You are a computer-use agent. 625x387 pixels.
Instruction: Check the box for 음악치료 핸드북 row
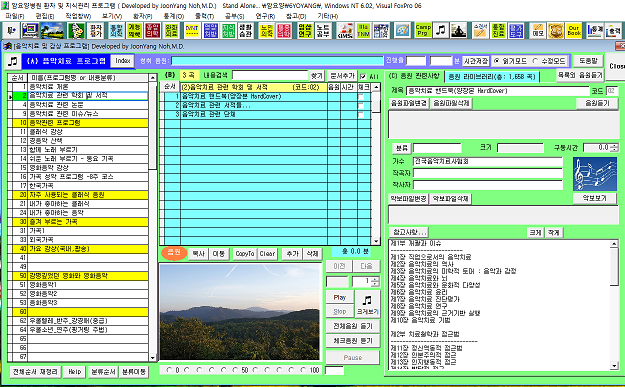[361, 97]
